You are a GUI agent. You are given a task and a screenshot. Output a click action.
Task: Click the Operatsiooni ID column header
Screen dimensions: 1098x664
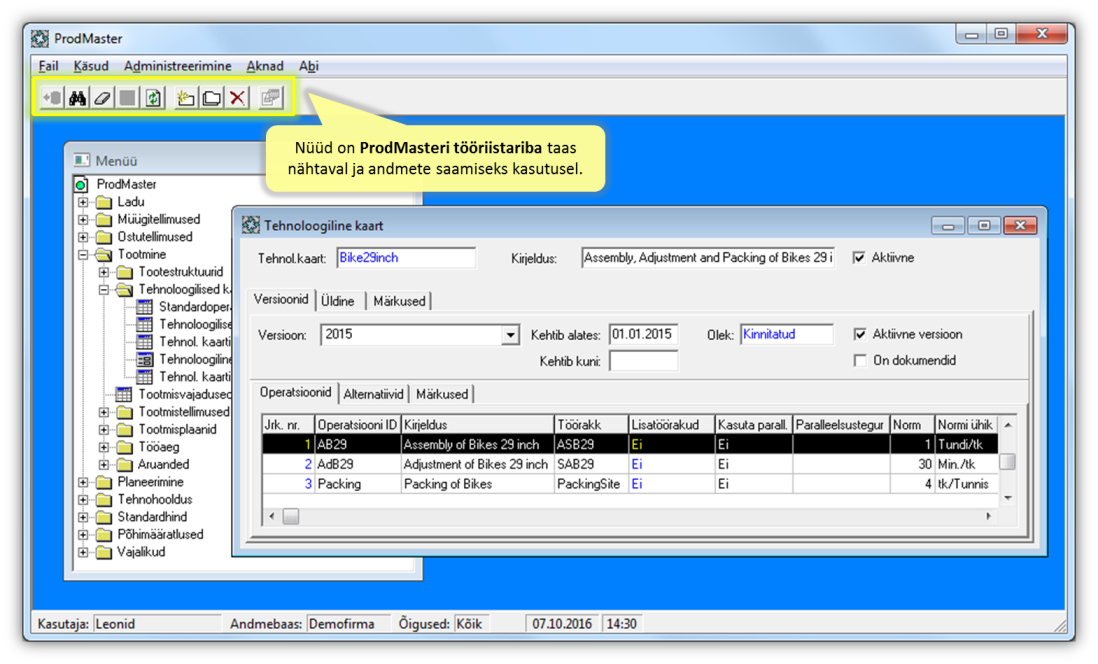[358, 424]
